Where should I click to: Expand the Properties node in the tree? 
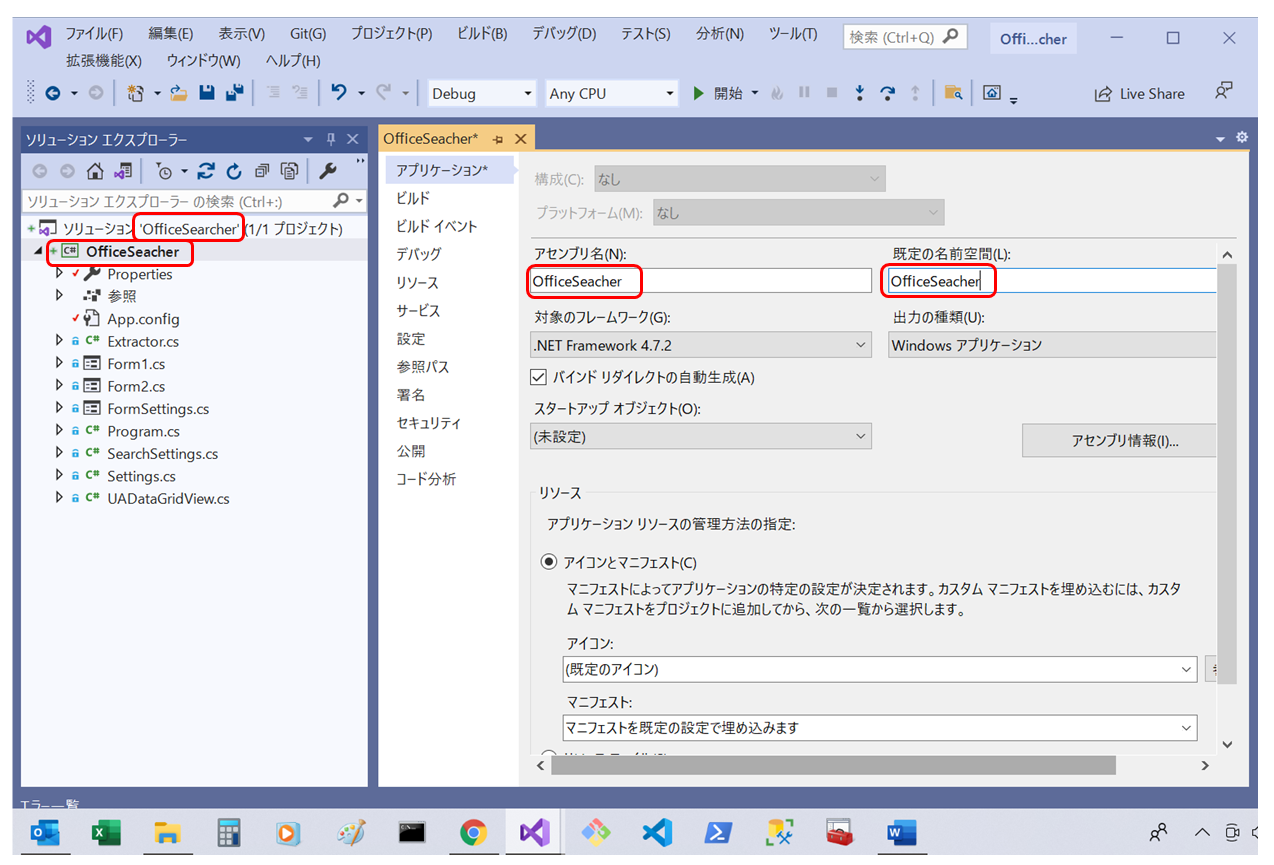[x=60, y=274]
